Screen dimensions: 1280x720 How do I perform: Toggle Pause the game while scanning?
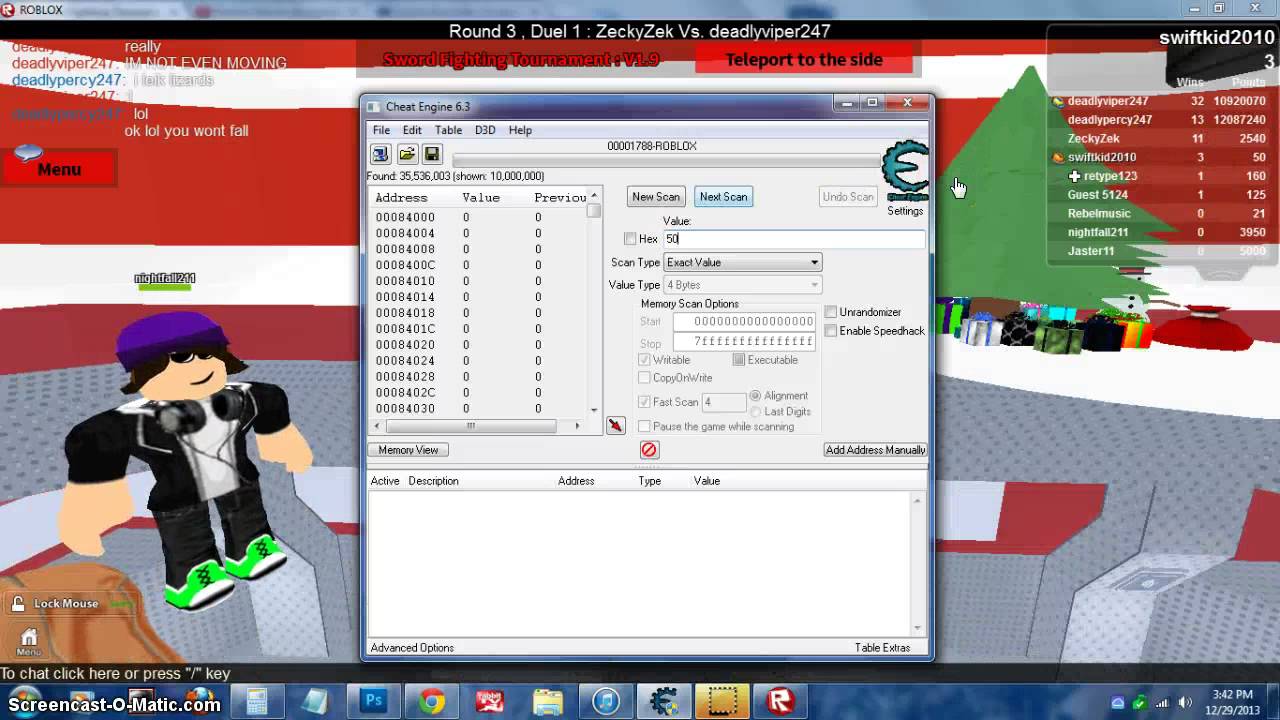click(x=644, y=427)
